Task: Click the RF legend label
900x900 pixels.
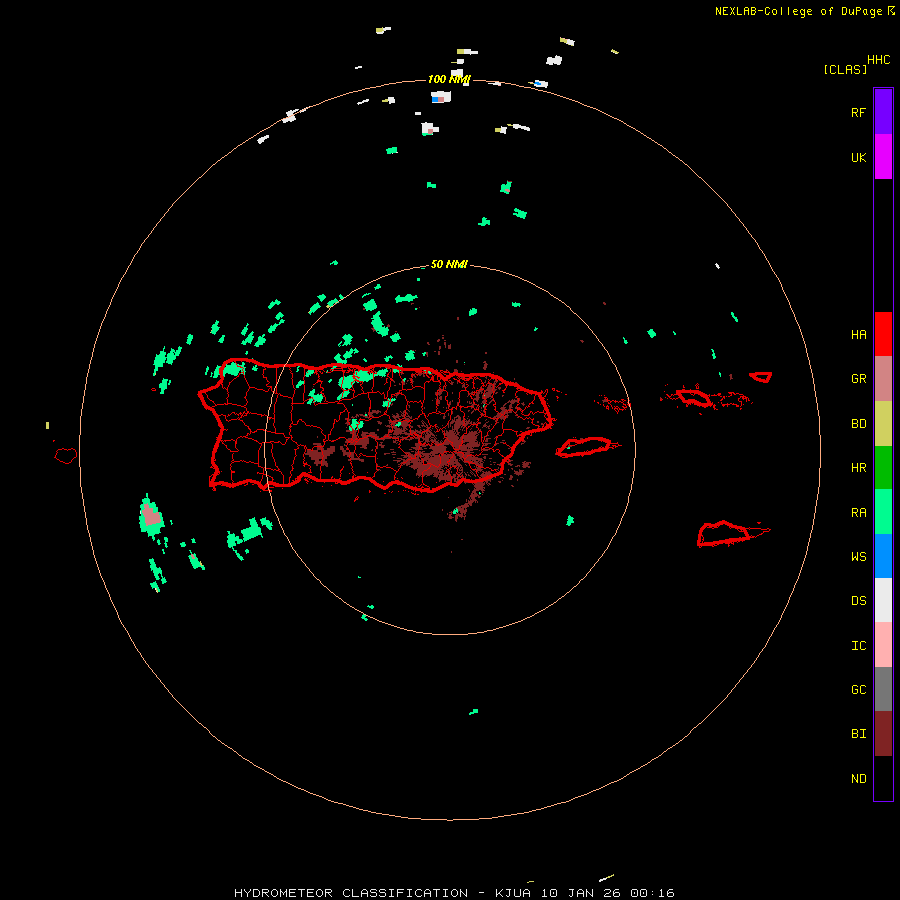Action: pyautogui.click(x=858, y=112)
